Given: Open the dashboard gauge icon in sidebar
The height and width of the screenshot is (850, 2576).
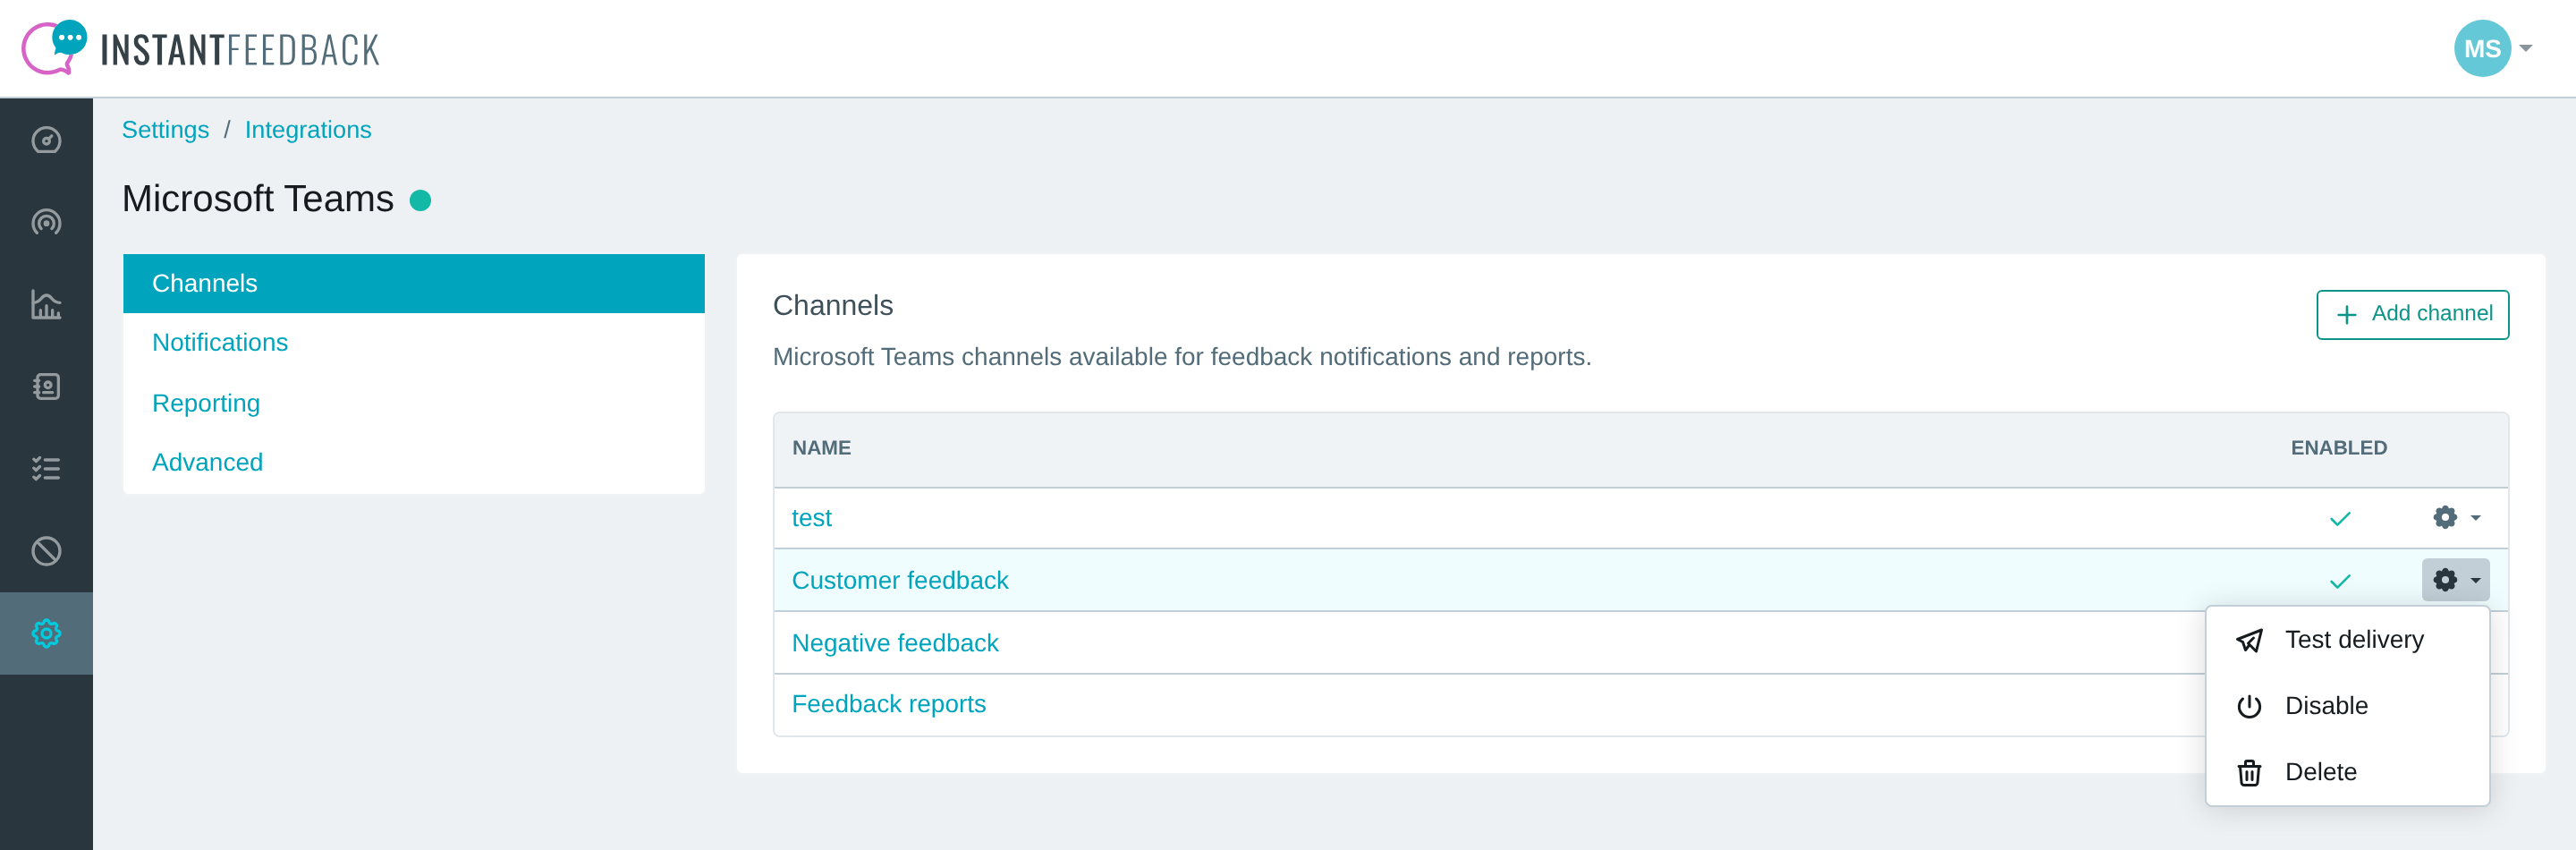Looking at the screenshot, I should (x=46, y=140).
